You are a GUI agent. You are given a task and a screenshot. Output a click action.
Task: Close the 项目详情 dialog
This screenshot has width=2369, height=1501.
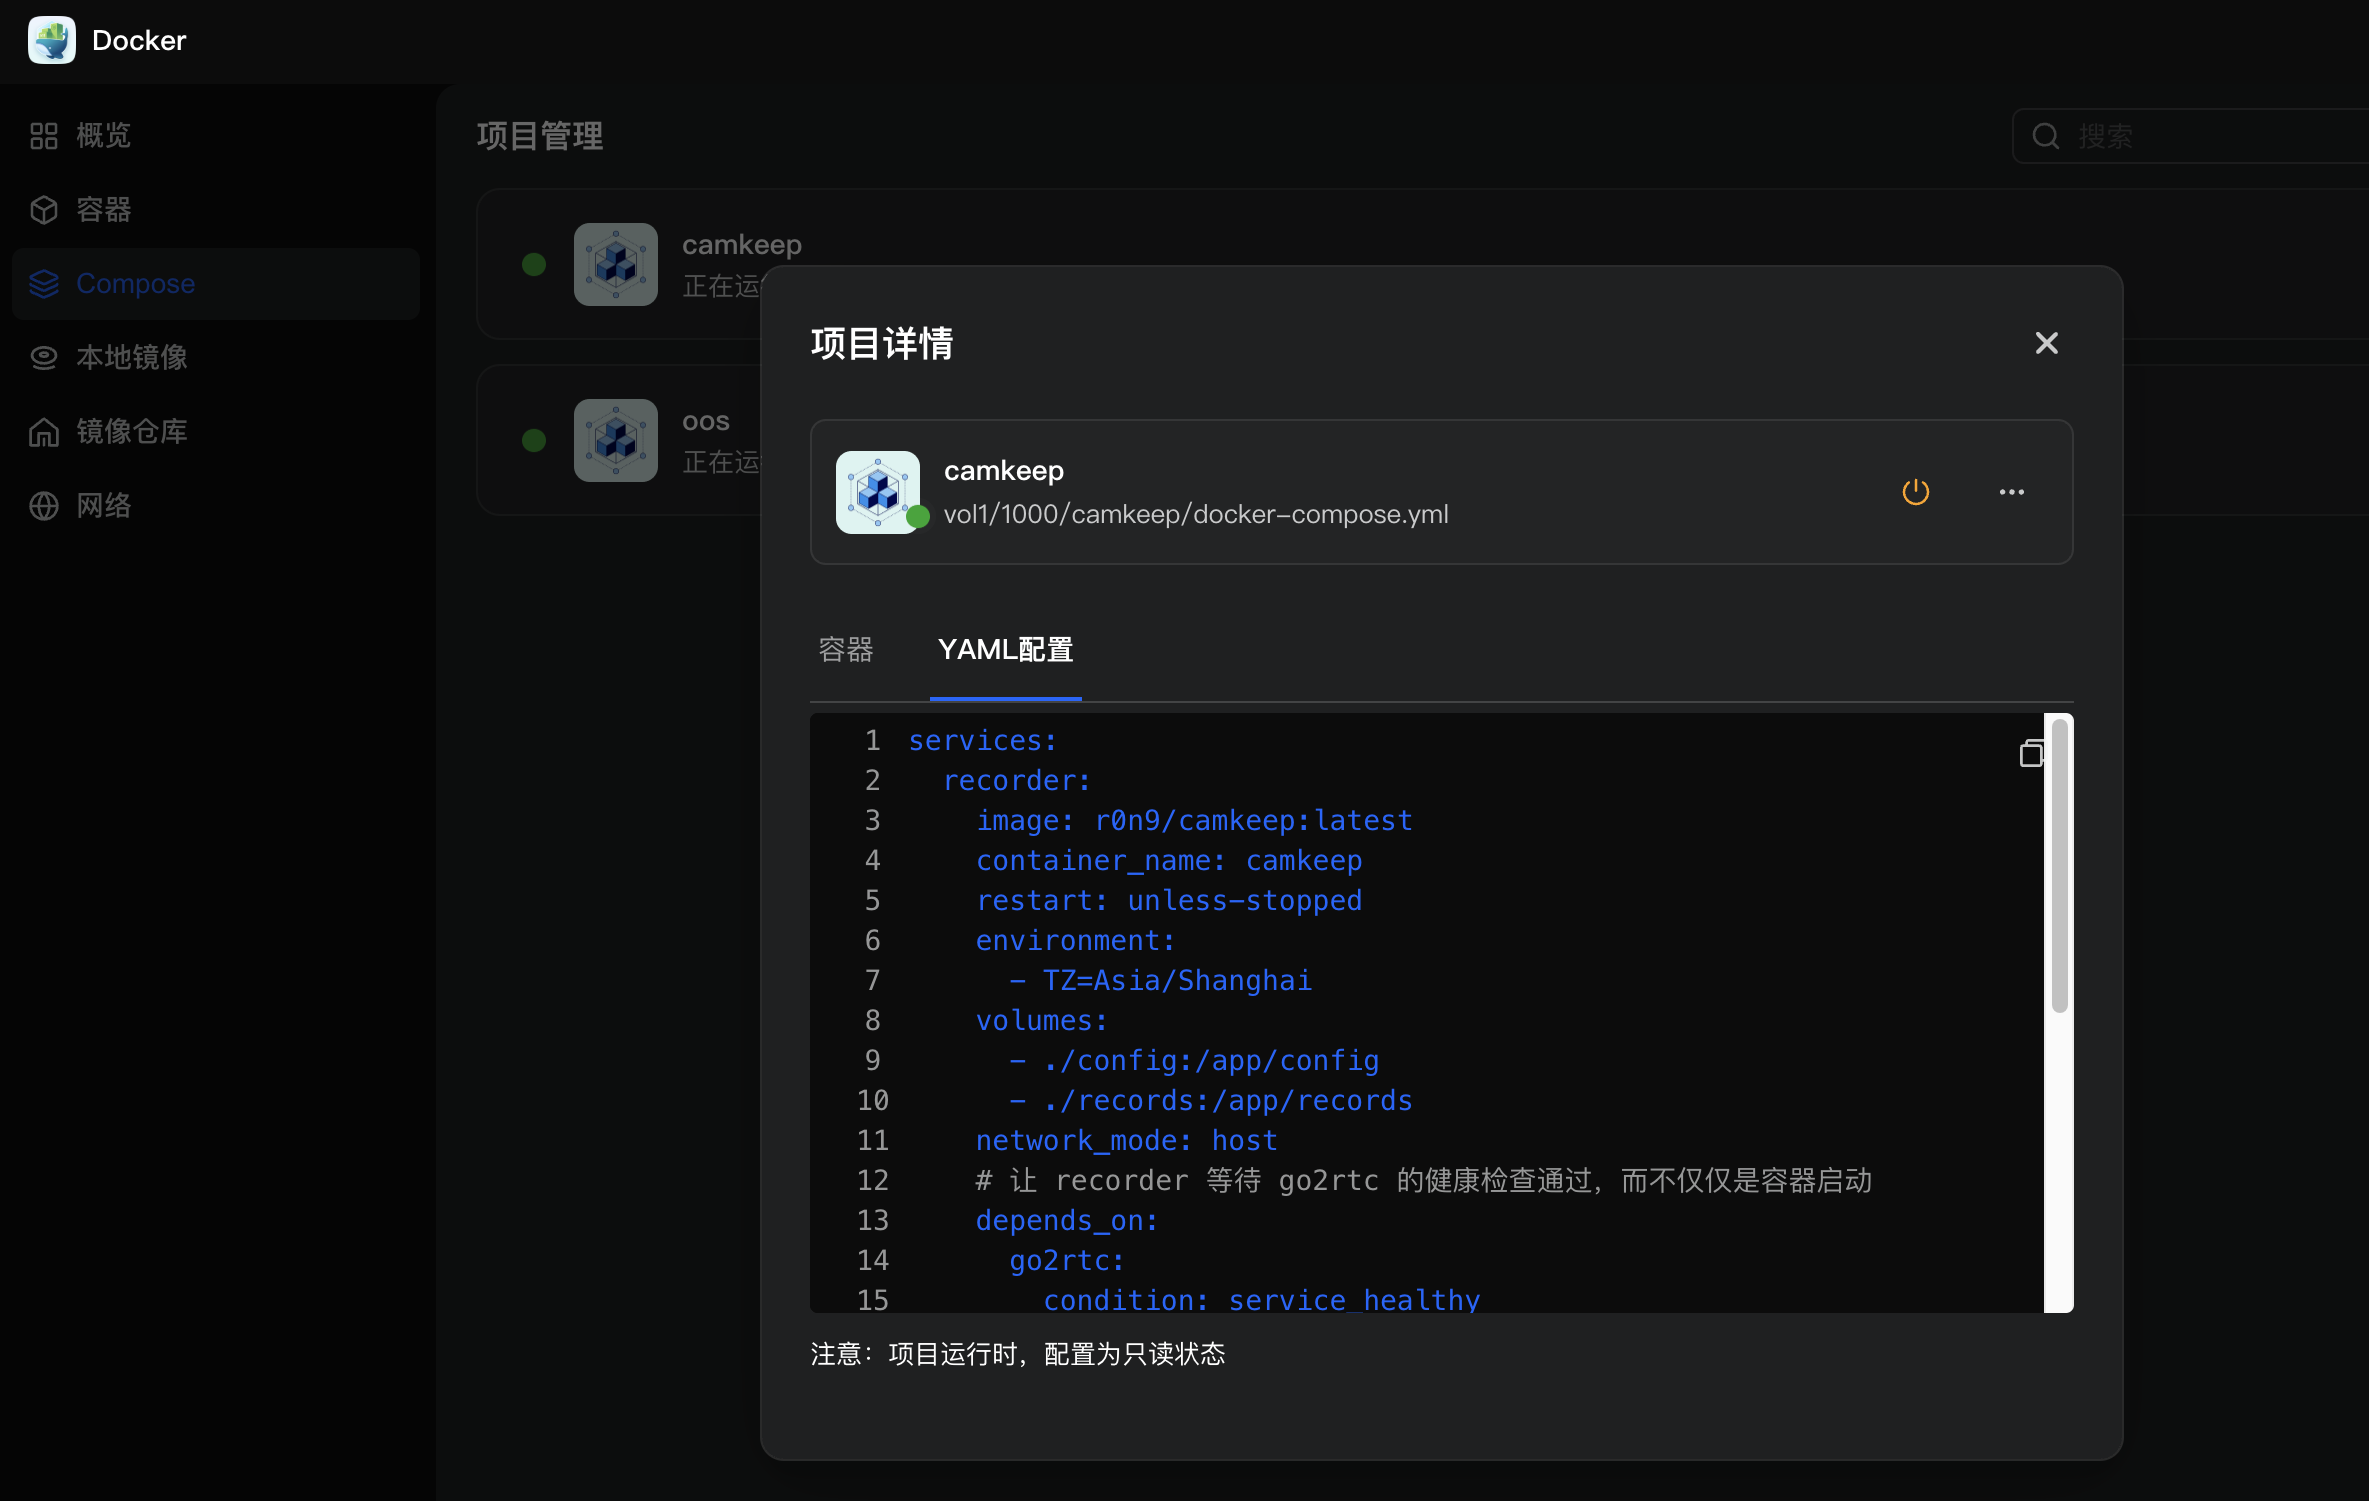coord(2047,343)
